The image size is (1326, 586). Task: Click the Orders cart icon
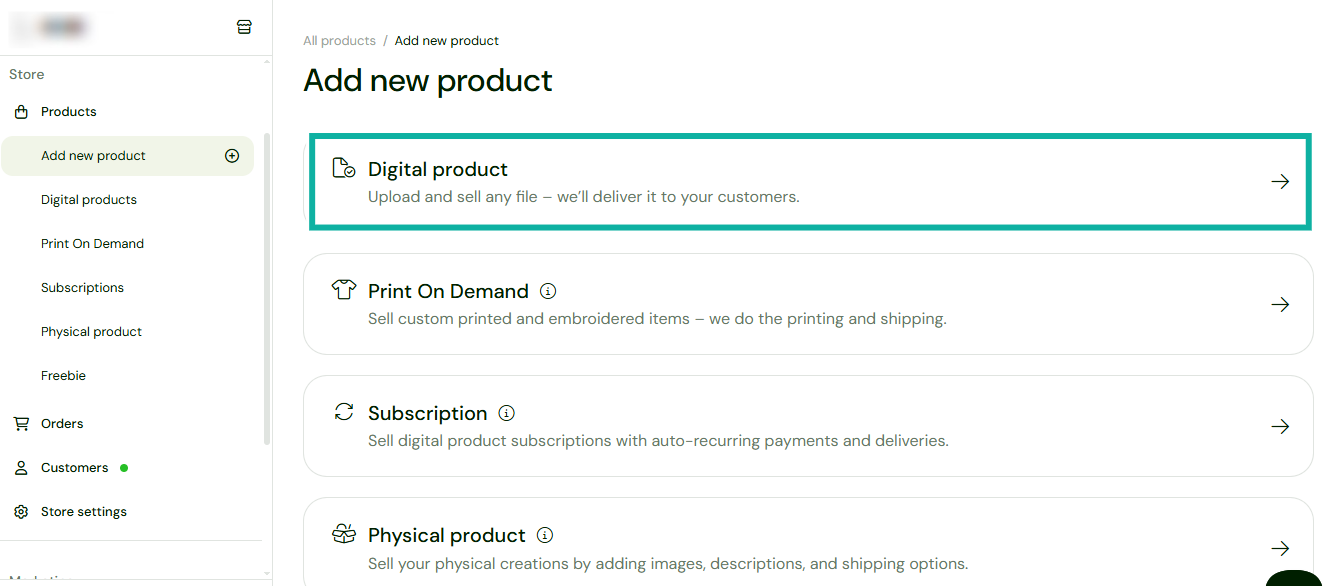pyautogui.click(x=21, y=423)
